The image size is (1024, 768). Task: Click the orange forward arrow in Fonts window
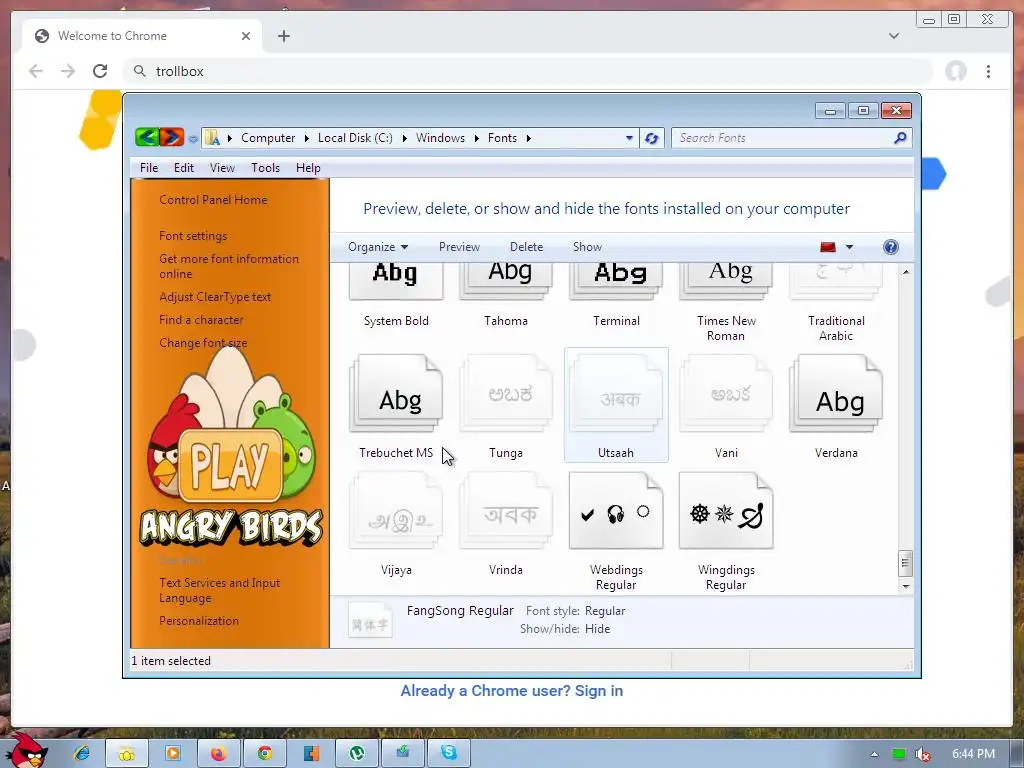click(x=172, y=137)
